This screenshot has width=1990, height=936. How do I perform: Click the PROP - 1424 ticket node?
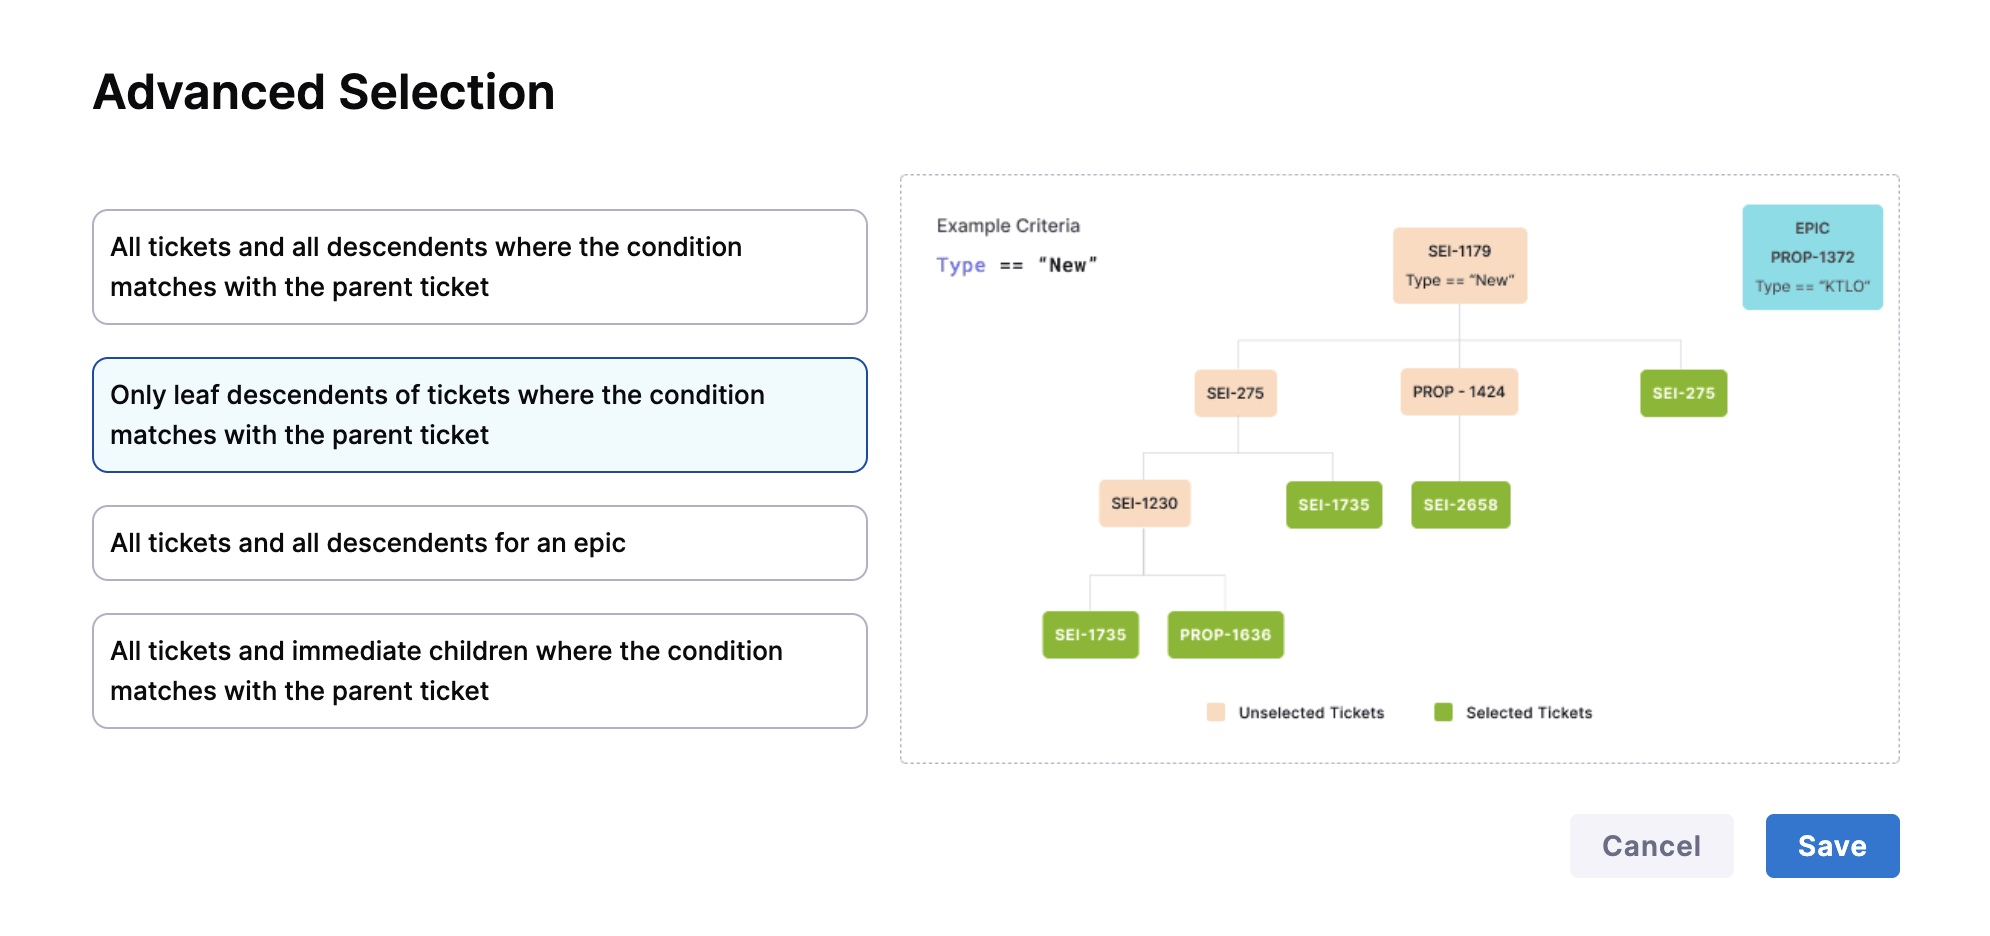pyautogui.click(x=1458, y=392)
